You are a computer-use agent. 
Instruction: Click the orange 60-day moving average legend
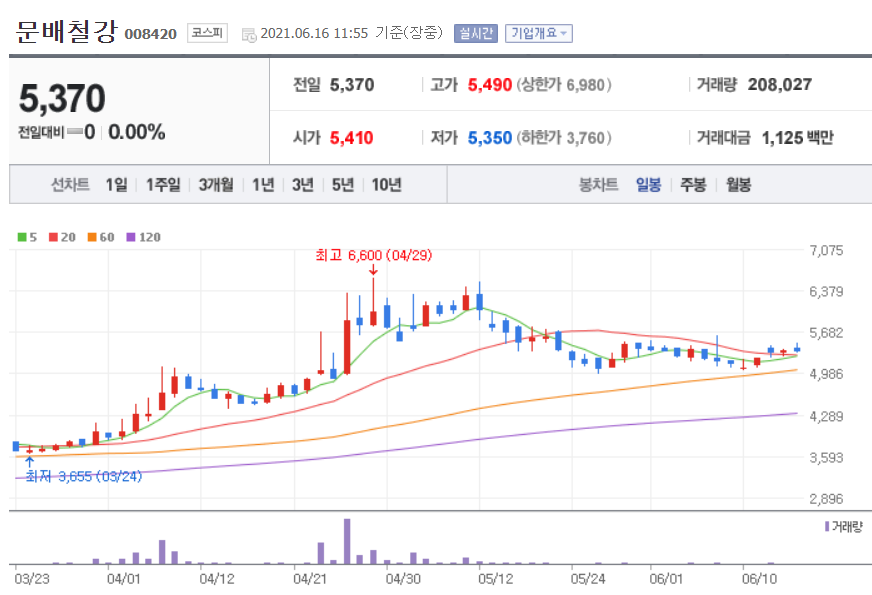pyautogui.click(x=101, y=237)
